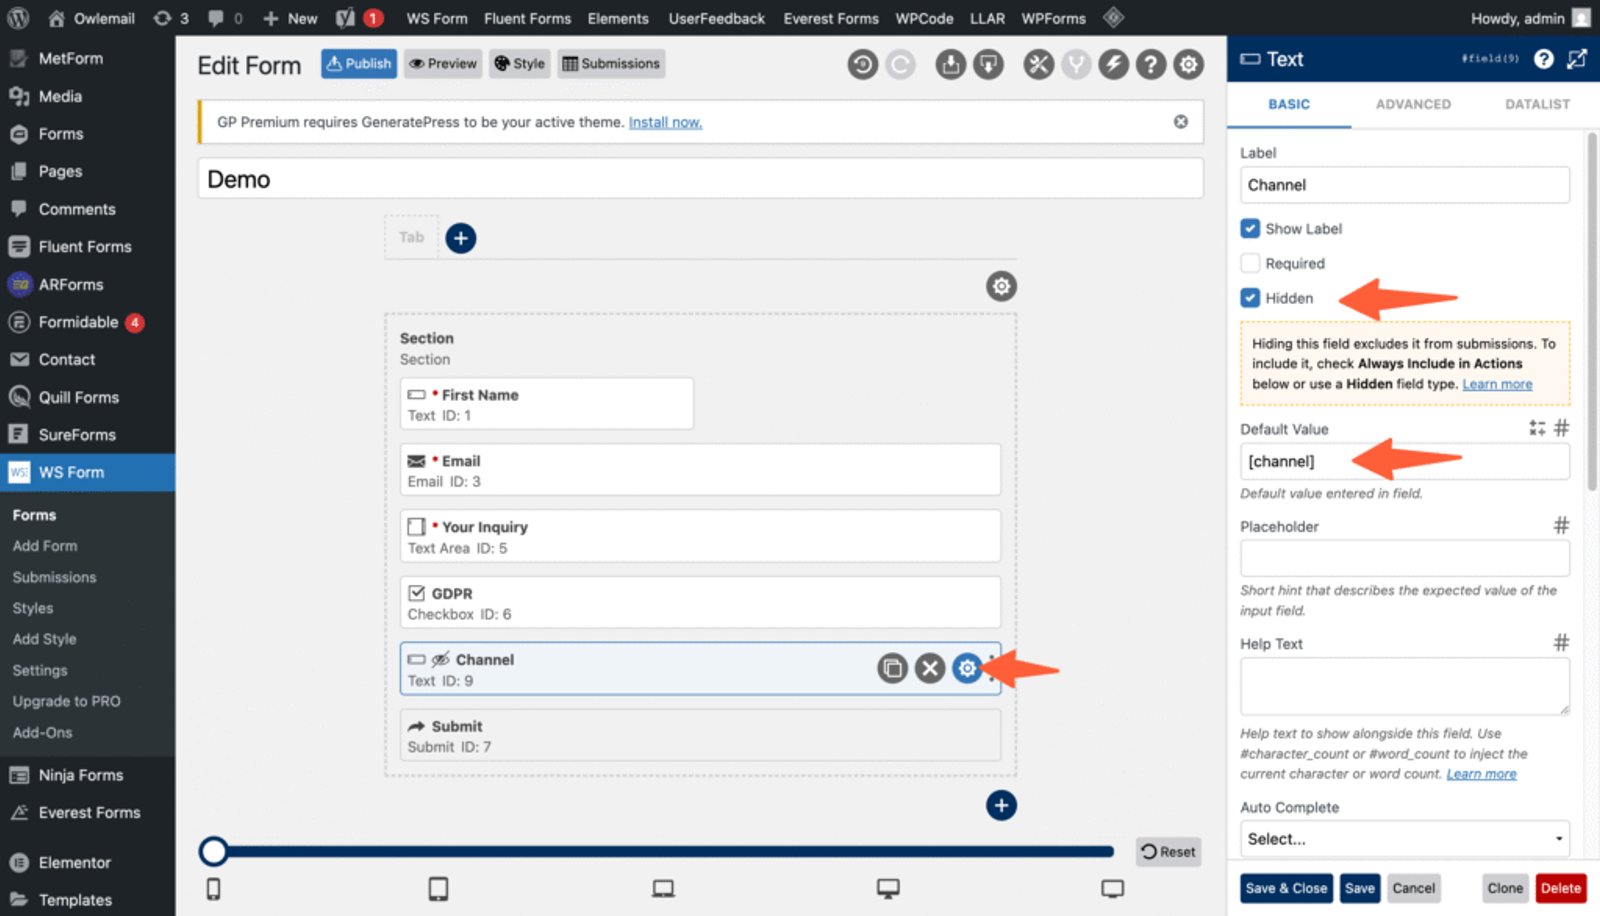Cancel the field settings changes
Image resolution: width=1600 pixels, height=916 pixels.
[1413, 888]
